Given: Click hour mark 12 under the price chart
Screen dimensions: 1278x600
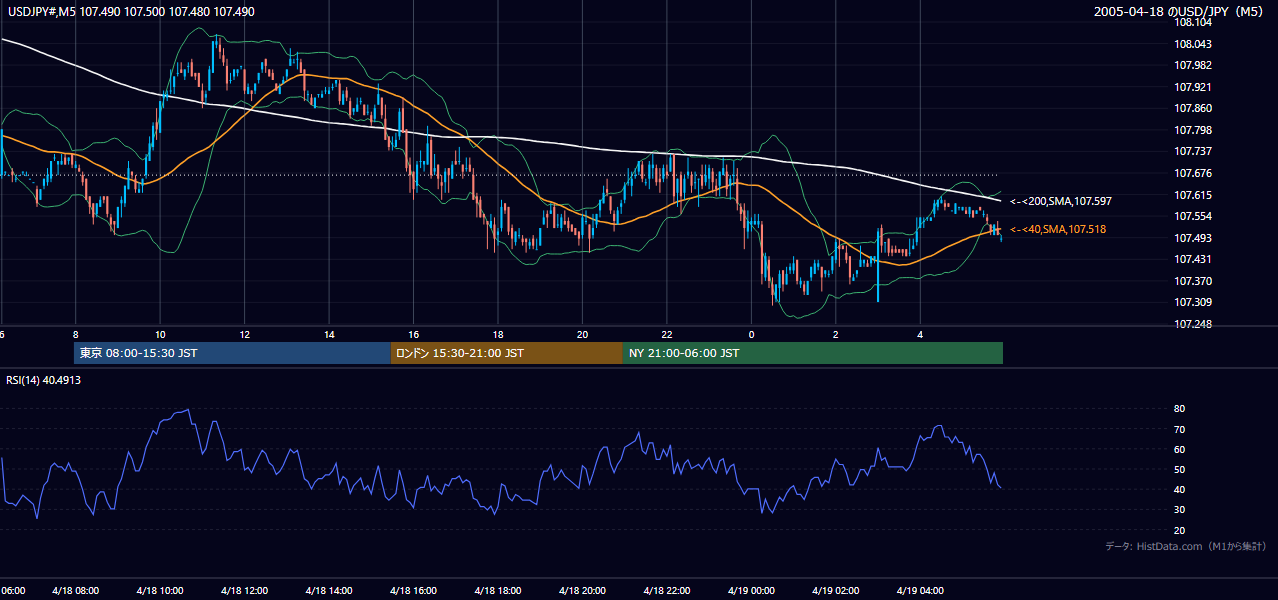Looking at the screenshot, I should [x=244, y=334].
